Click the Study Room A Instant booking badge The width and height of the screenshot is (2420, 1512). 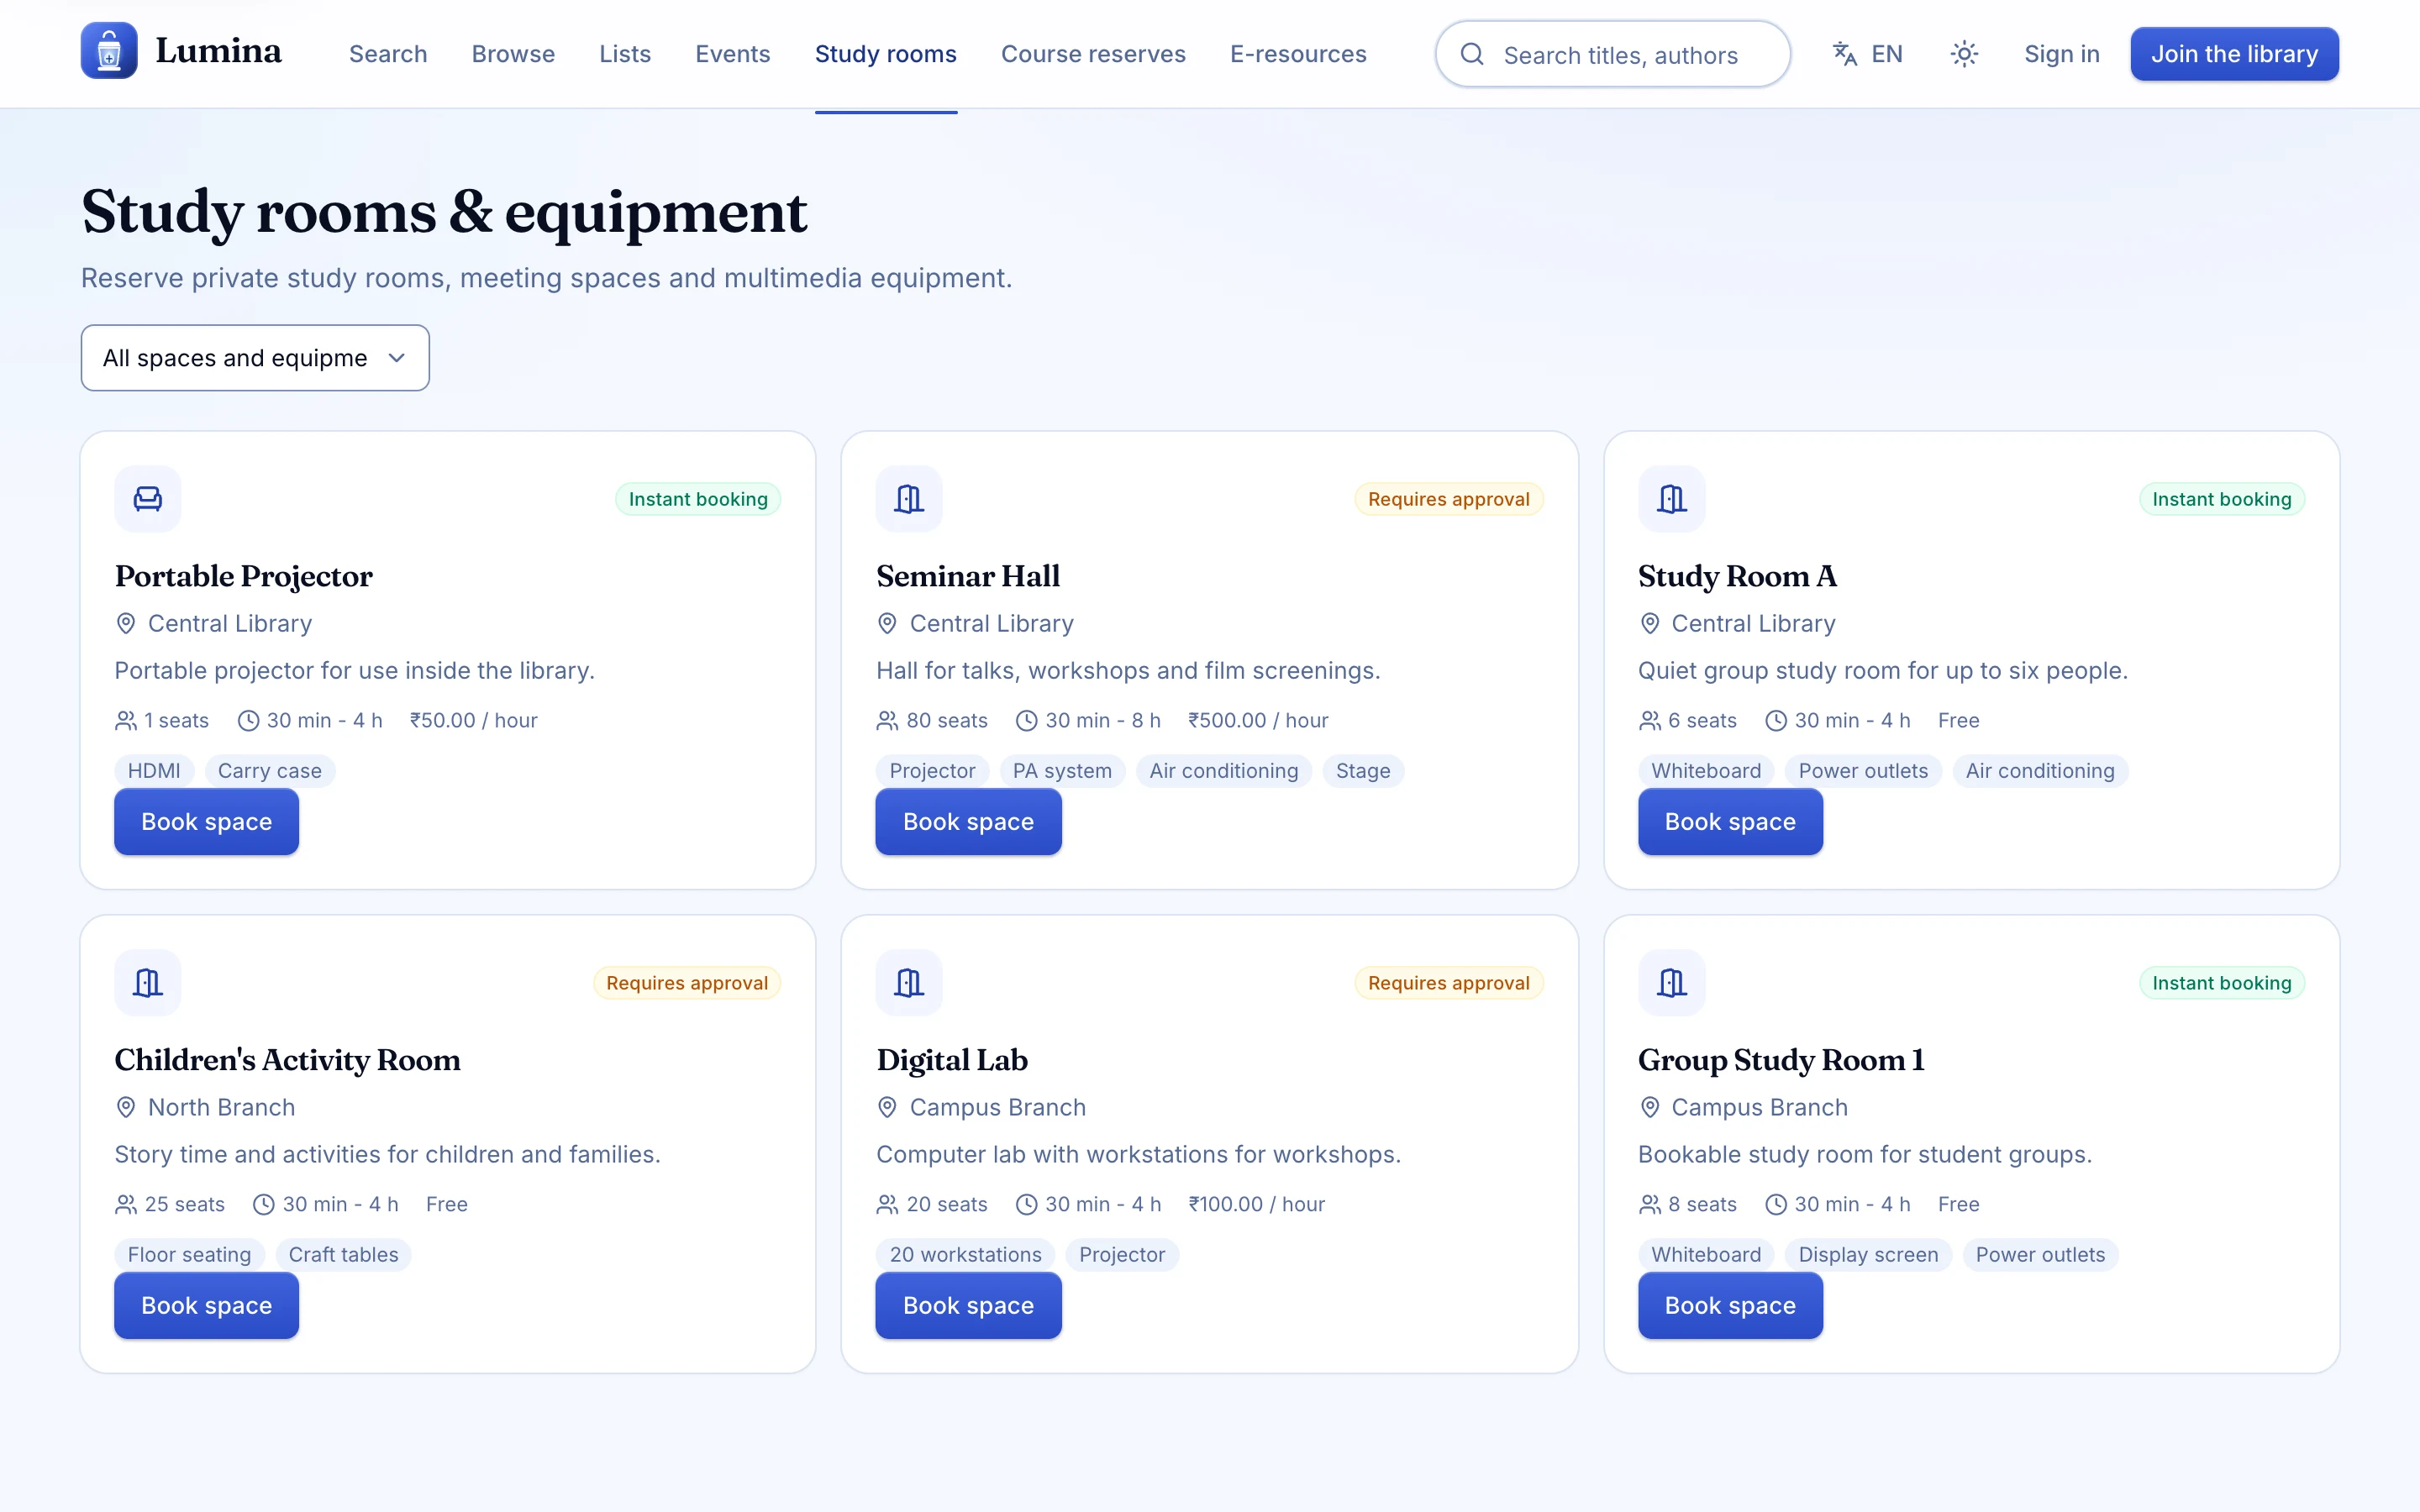tap(2221, 499)
